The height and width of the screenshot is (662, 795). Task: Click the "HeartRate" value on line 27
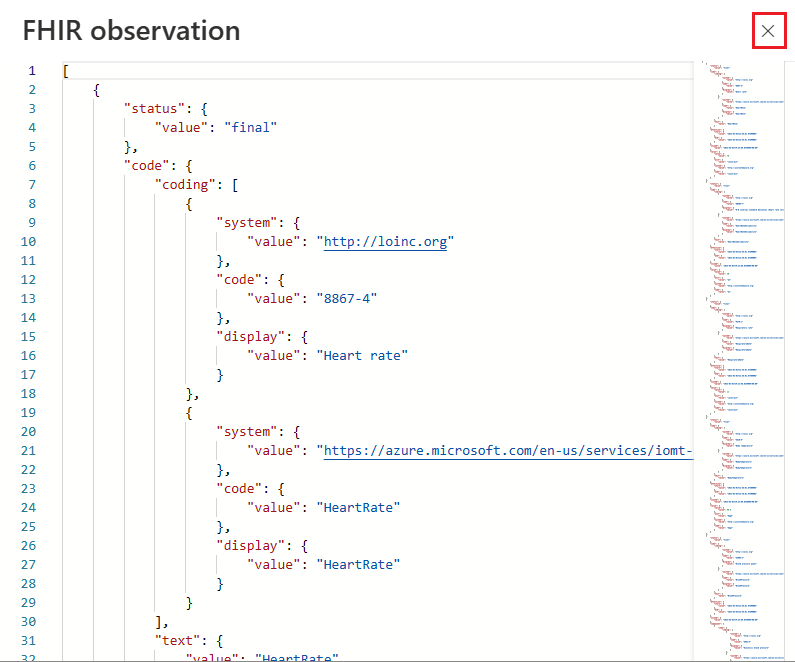click(x=358, y=565)
